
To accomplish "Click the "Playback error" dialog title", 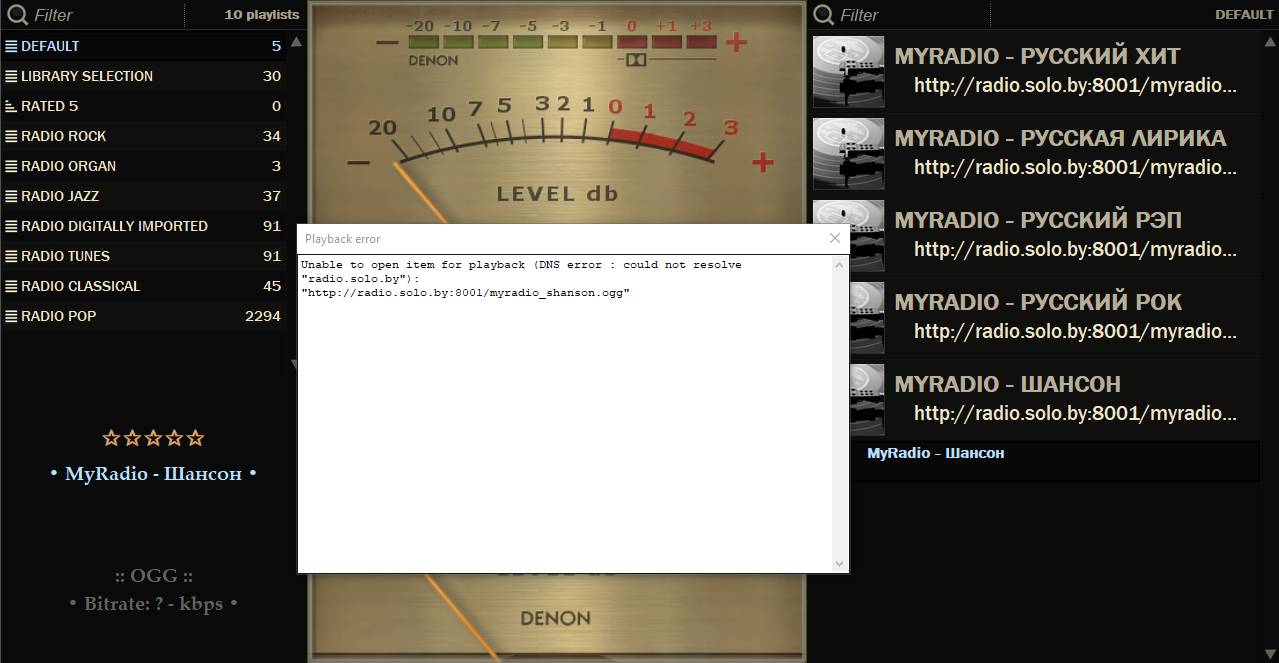I will tap(342, 239).
